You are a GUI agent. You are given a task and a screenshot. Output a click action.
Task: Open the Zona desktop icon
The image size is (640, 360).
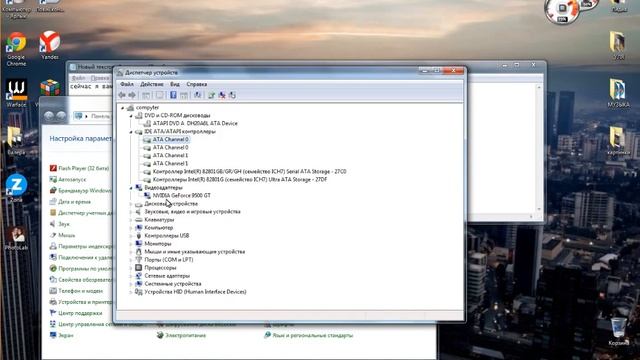pyautogui.click(x=16, y=185)
